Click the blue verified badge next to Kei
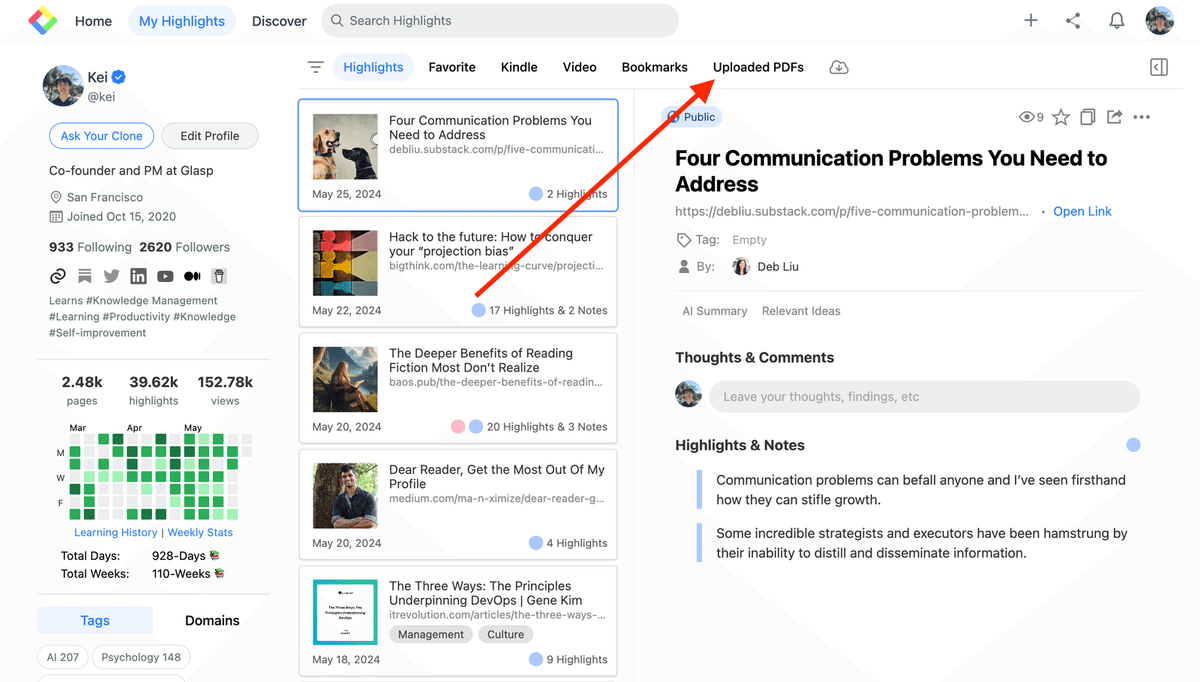Image resolution: width=1200 pixels, height=682 pixels. tap(119, 77)
